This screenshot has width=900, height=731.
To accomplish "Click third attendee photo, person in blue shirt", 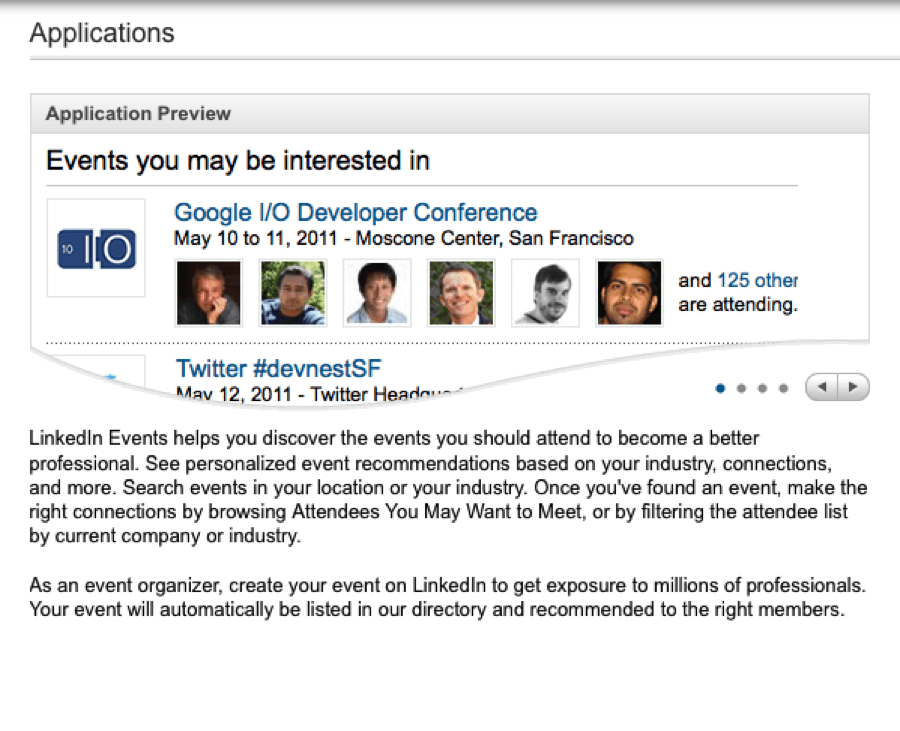I will click(377, 293).
